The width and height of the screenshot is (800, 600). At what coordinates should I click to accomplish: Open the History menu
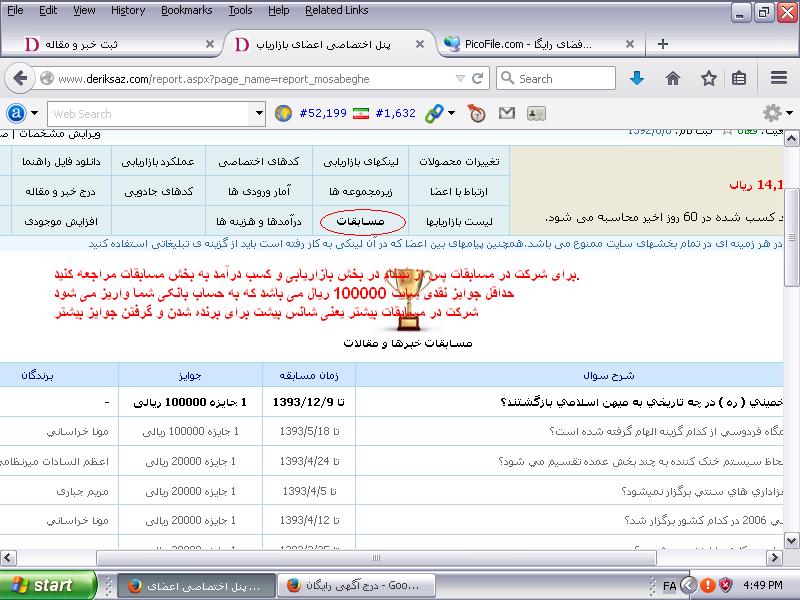(128, 10)
